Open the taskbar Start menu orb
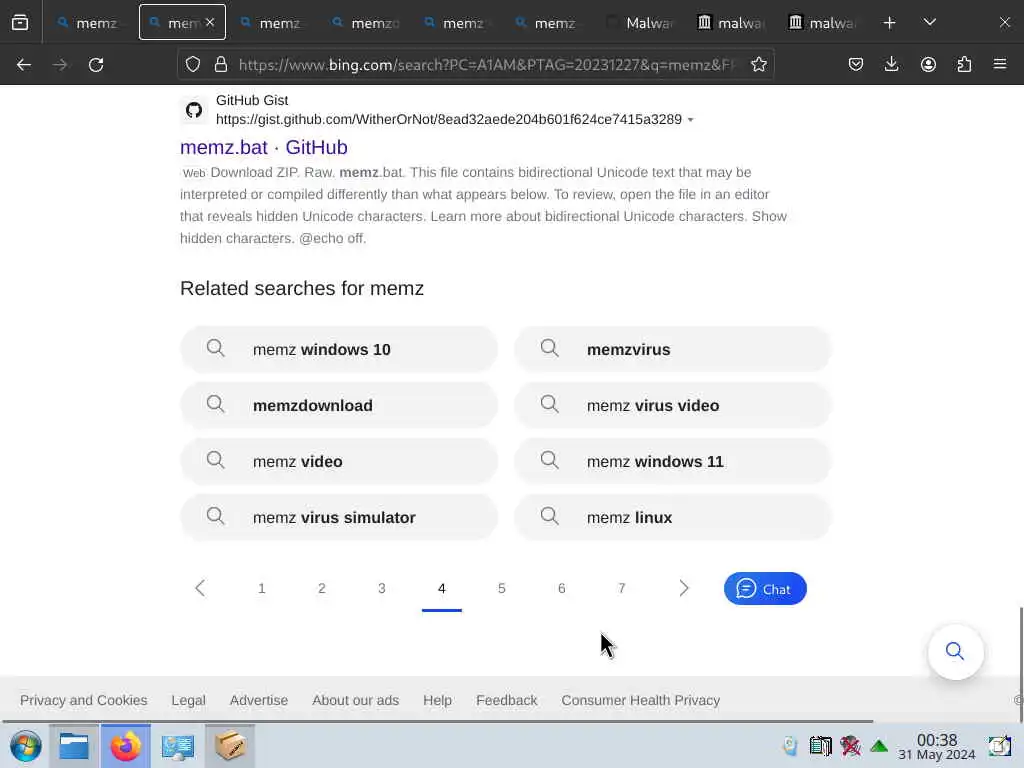1024x768 pixels. (25, 746)
